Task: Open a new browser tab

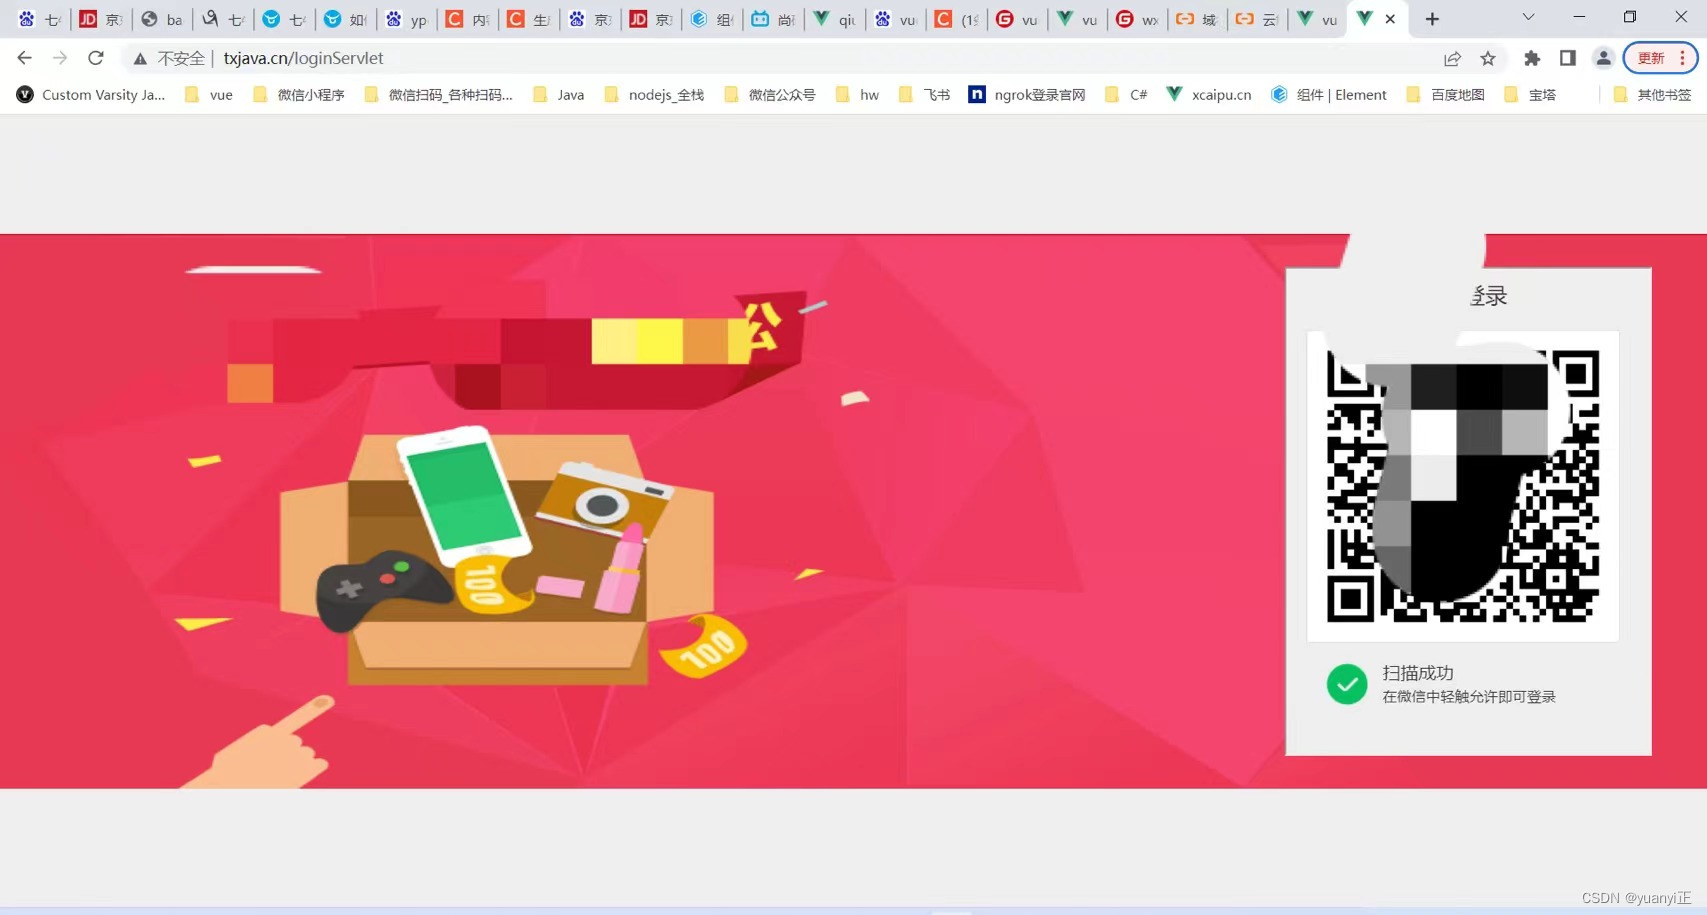Action: click(x=1432, y=19)
